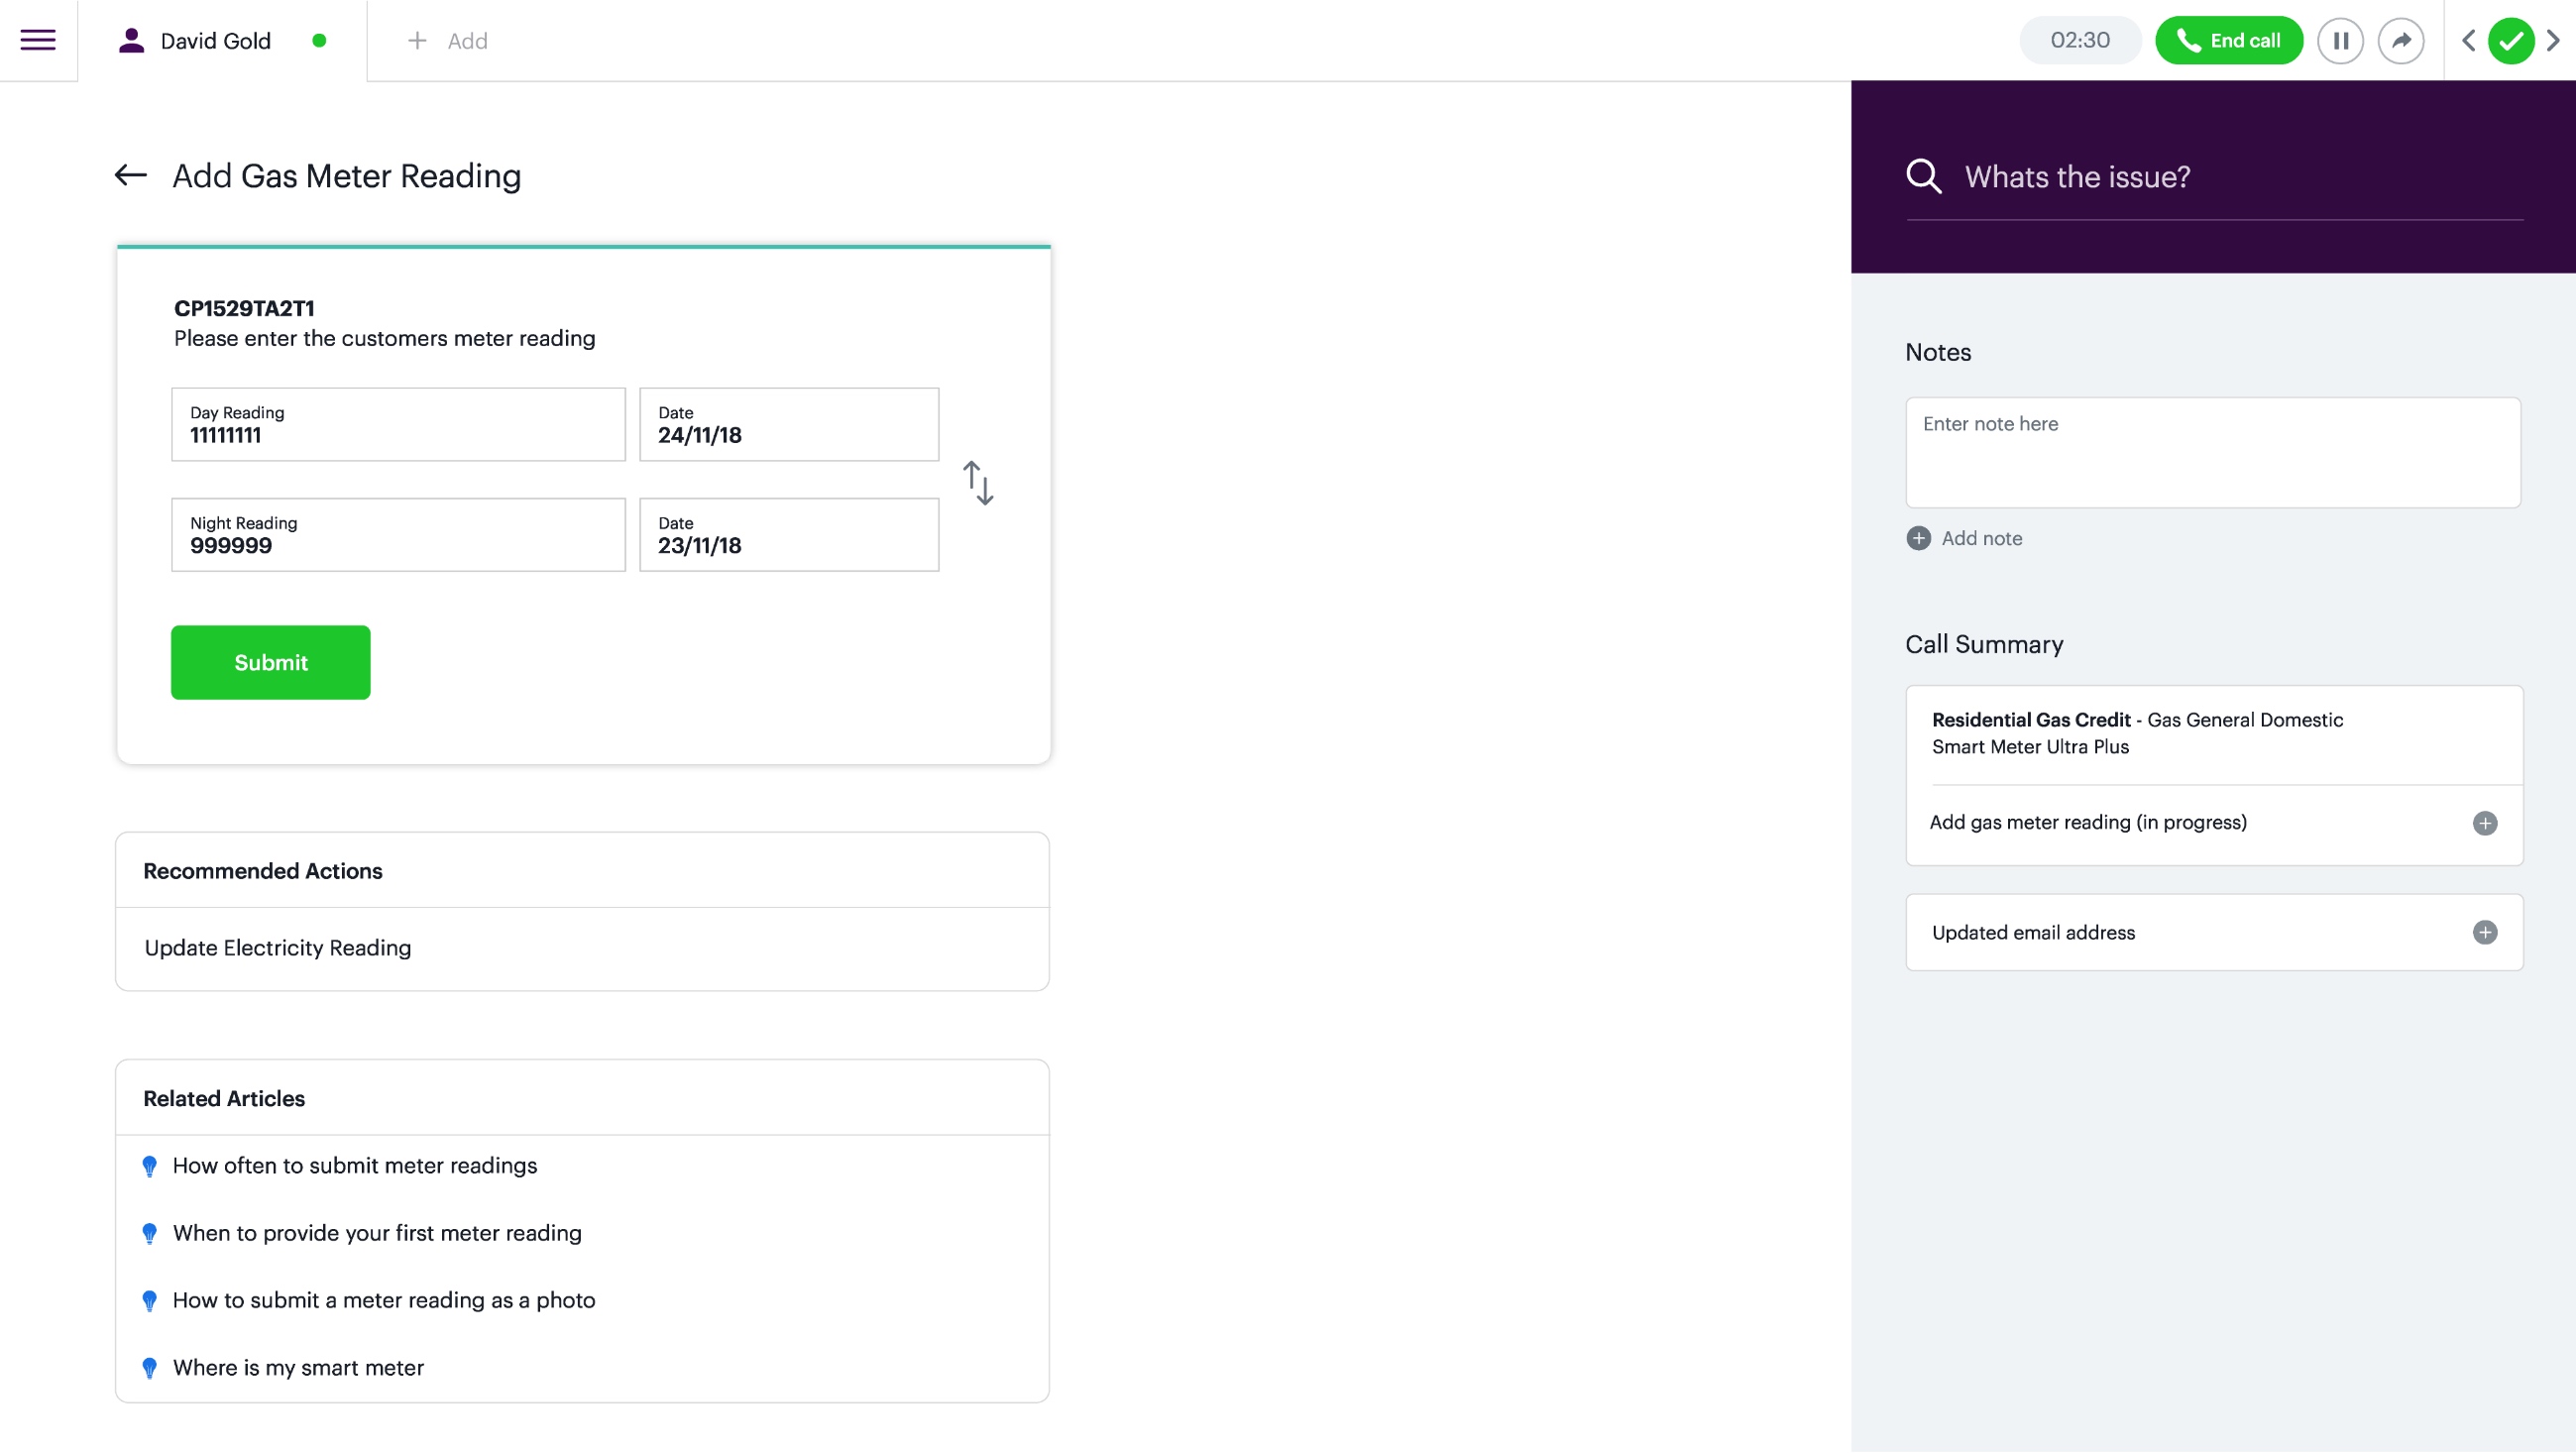Click lightbulb icon beside Where is my smart meter
2576x1453 pixels.
coord(150,1368)
